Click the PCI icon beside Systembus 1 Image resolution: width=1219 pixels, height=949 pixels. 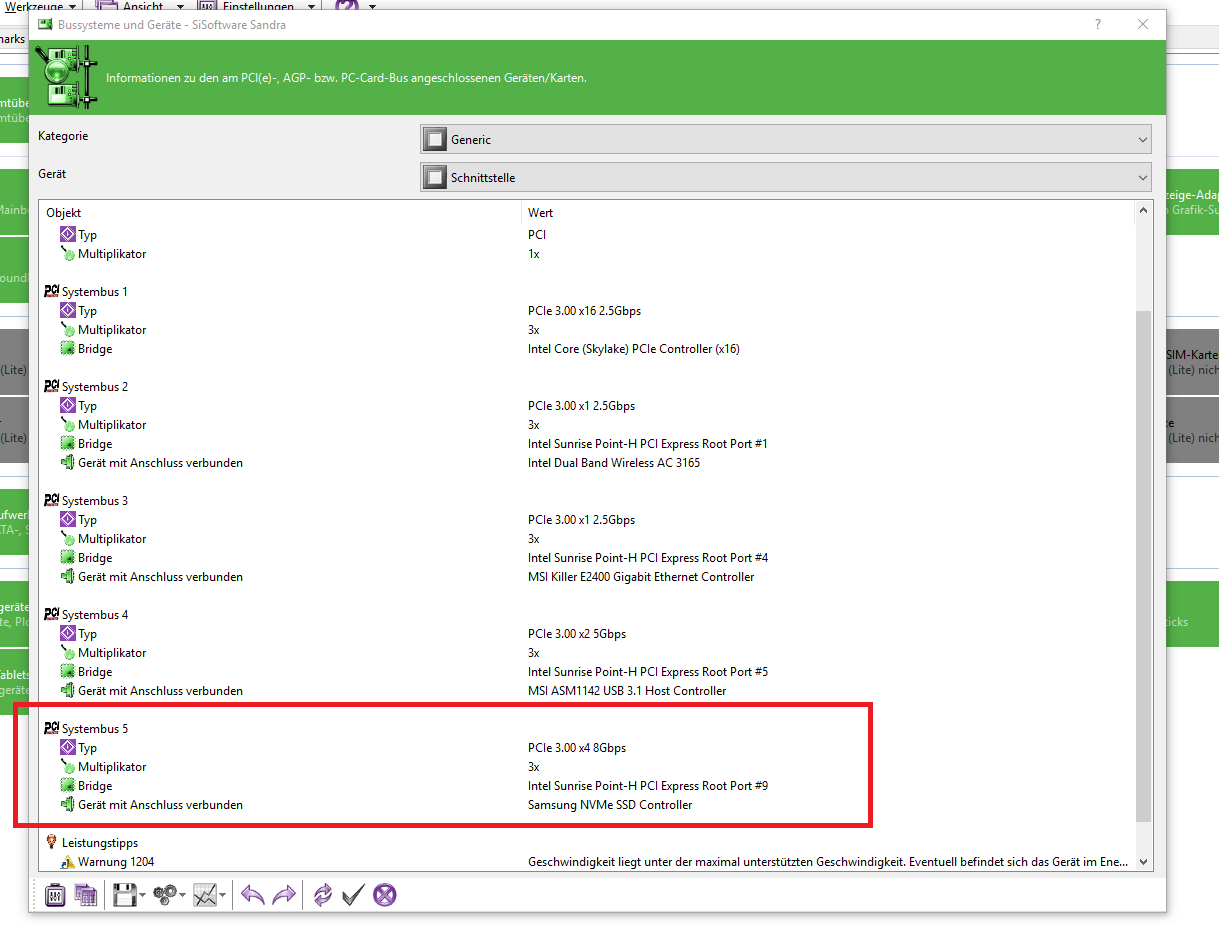pyautogui.click(x=52, y=291)
